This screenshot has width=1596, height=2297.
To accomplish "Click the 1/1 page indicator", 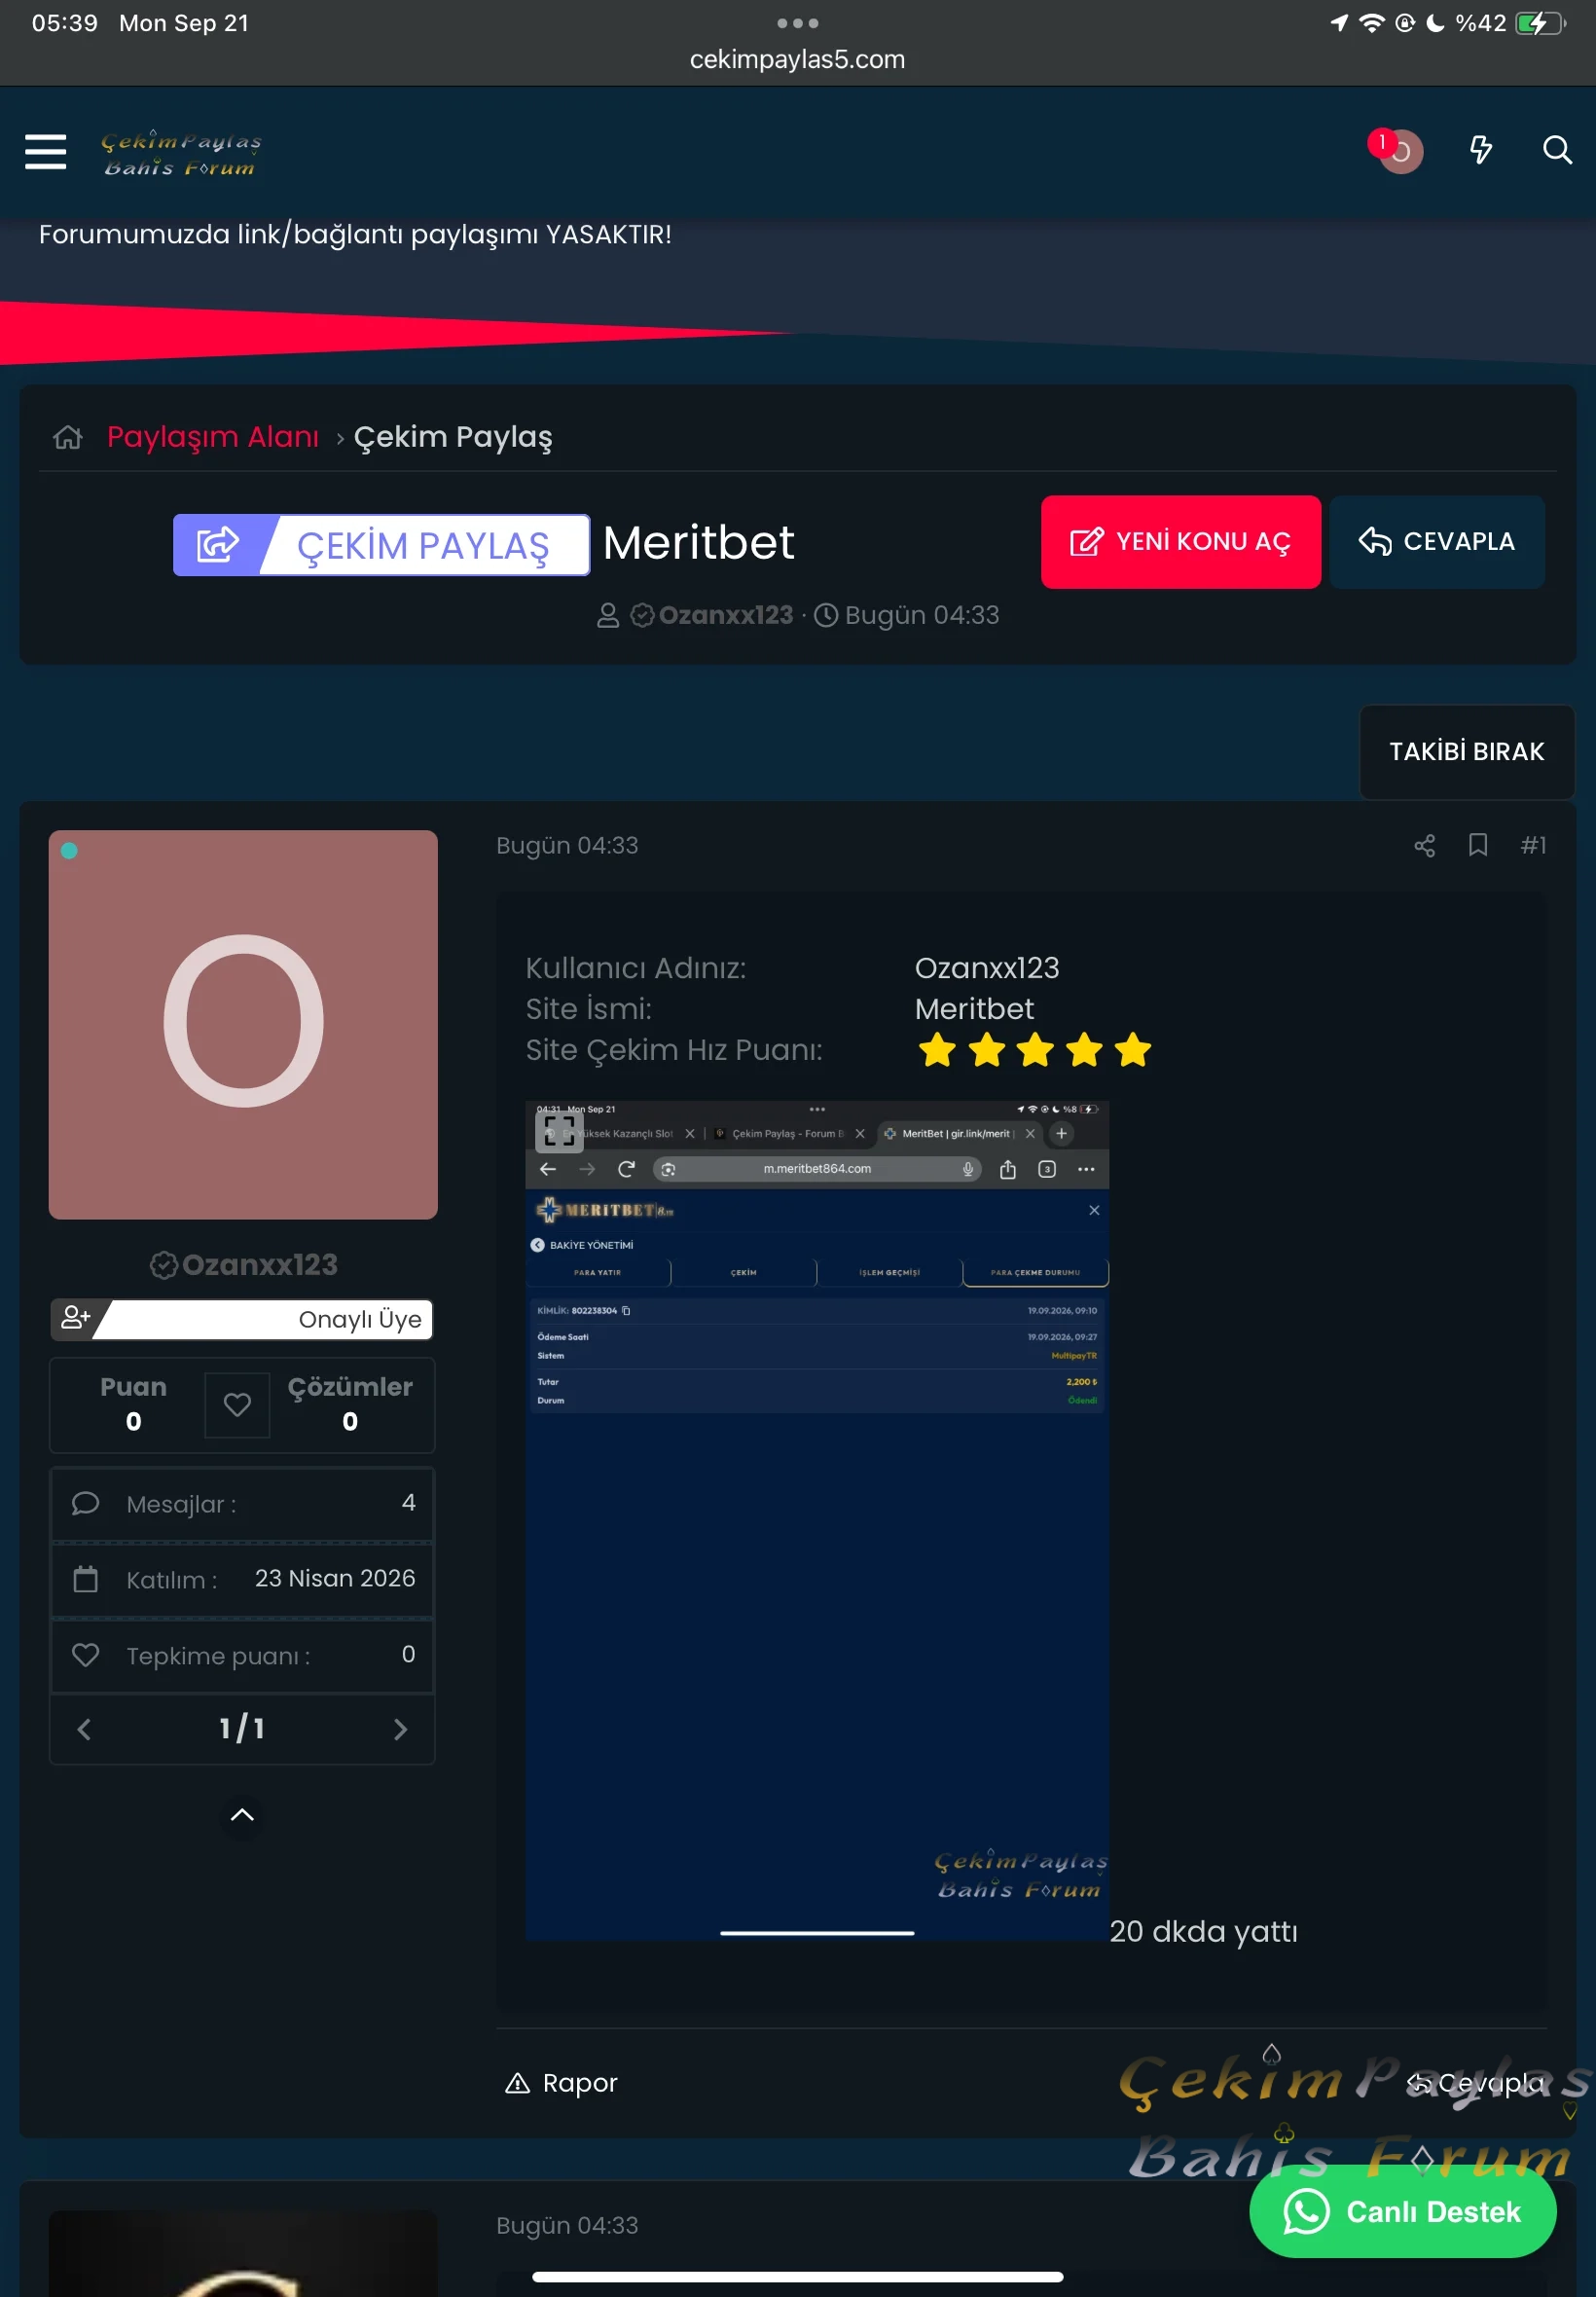I will pos(242,1729).
